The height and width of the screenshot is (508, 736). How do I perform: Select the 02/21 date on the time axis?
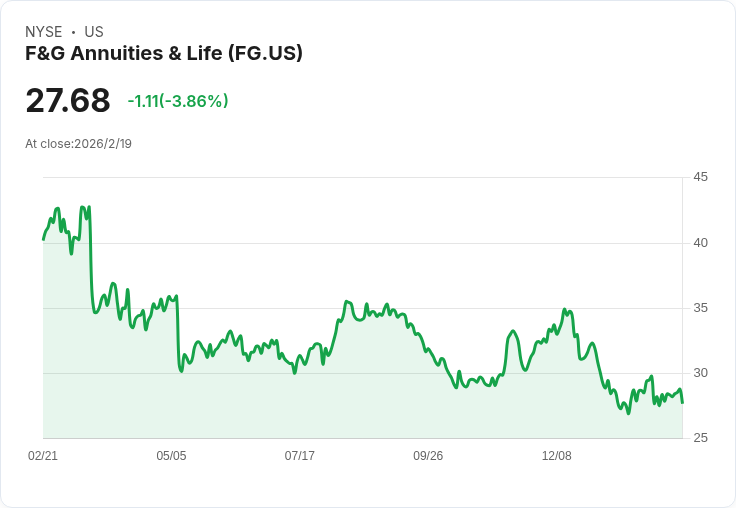[x=43, y=456]
